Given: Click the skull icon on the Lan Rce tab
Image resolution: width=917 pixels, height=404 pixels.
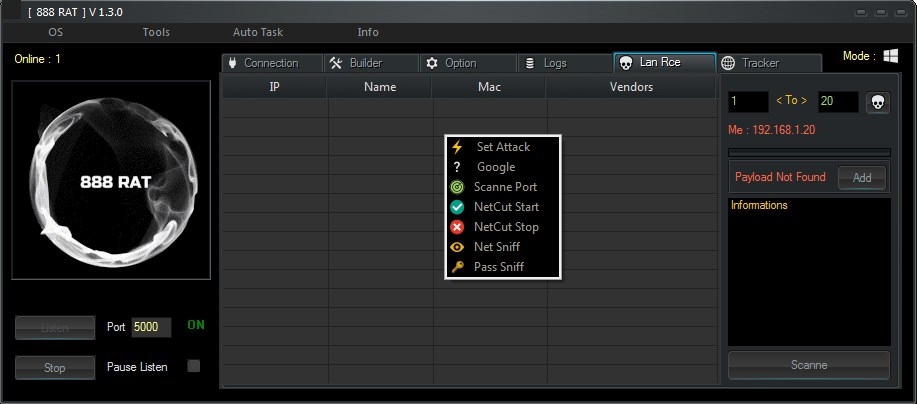Looking at the screenshot, I should 626,63.
